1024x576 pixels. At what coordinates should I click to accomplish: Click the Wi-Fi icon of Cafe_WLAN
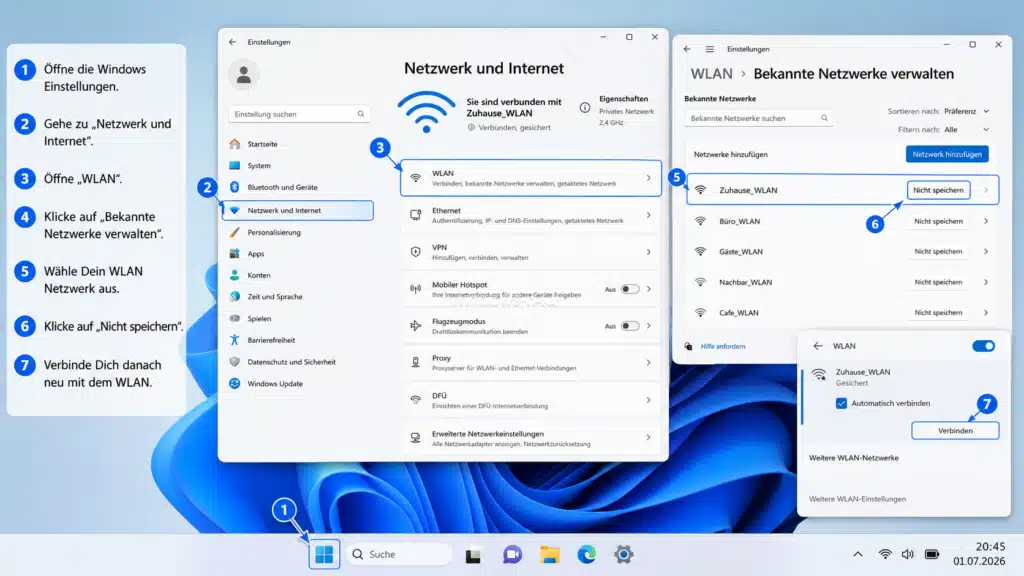click(x=700, y=312)
